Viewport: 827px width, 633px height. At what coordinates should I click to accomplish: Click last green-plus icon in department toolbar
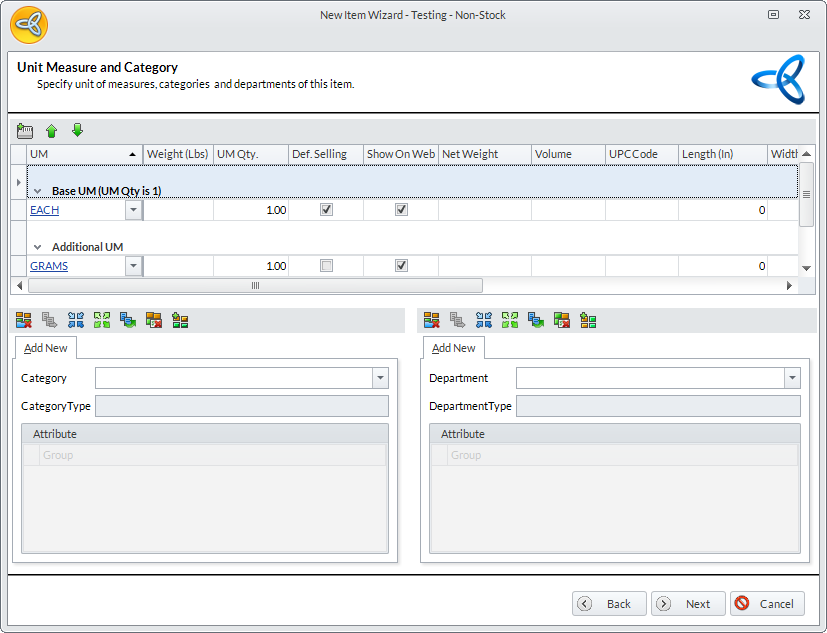click(x=588, y=320)
